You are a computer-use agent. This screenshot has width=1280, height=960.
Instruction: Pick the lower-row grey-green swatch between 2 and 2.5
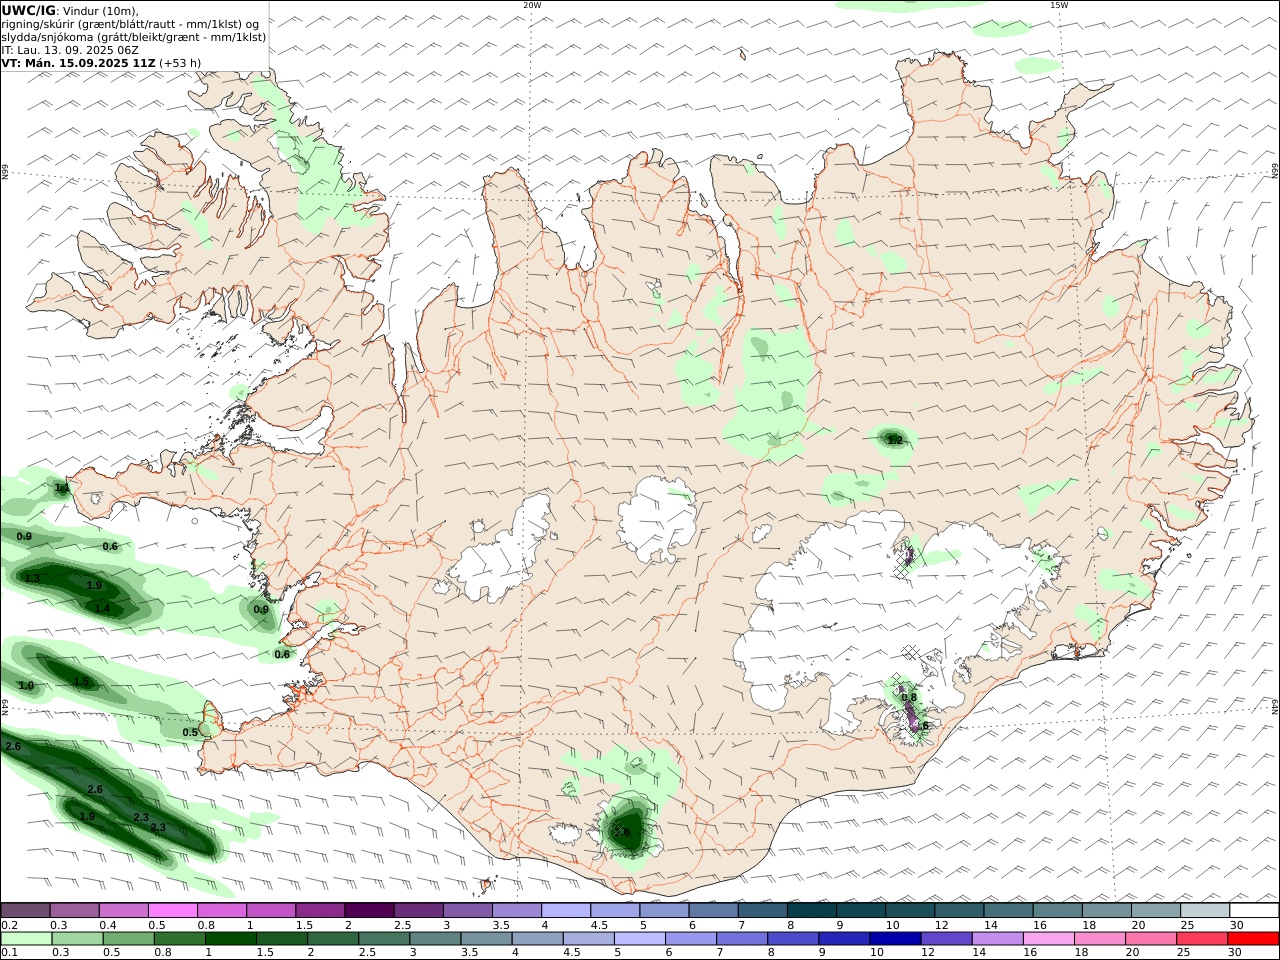click(333, 939)
